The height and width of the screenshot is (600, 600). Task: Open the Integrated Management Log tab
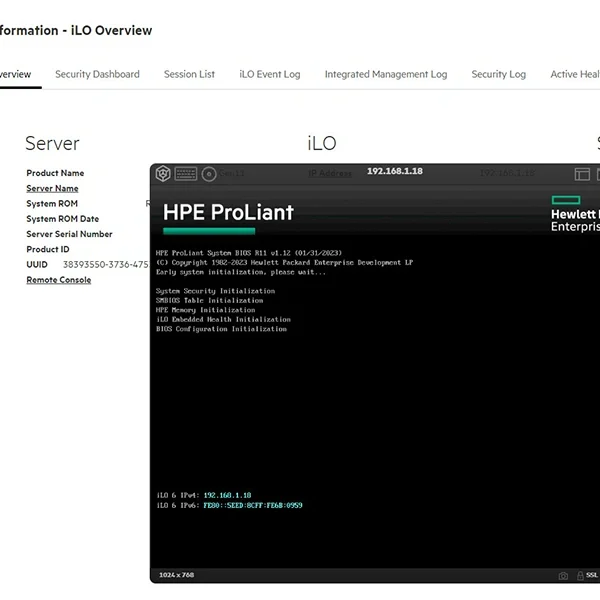(385, 74)
